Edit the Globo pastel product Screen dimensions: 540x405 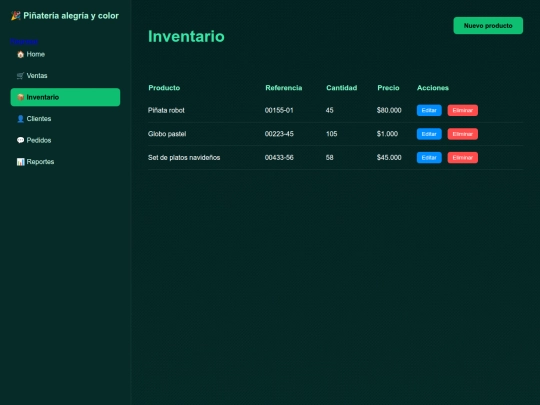(429, 134)
